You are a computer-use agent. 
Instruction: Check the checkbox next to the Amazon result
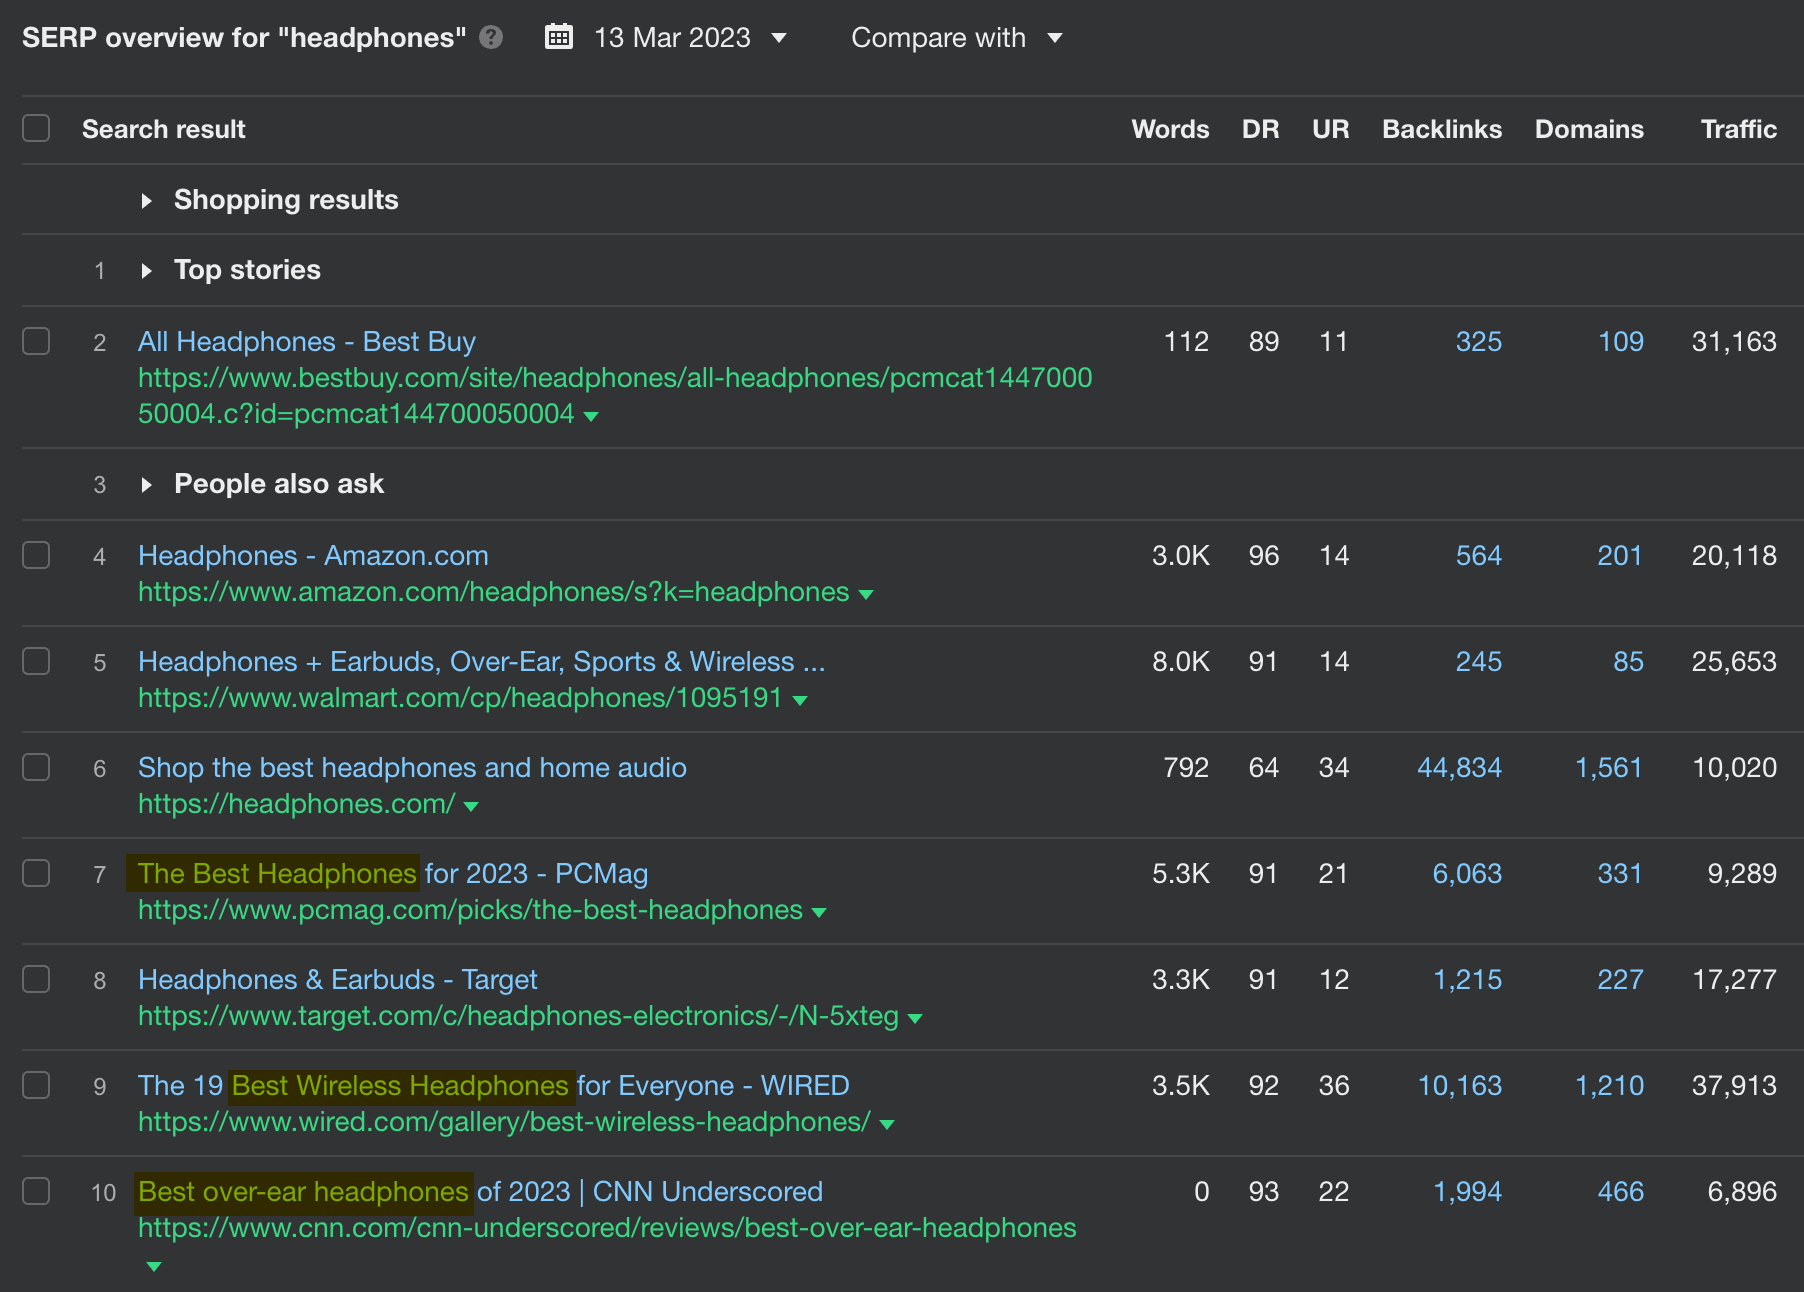[36, 555]
